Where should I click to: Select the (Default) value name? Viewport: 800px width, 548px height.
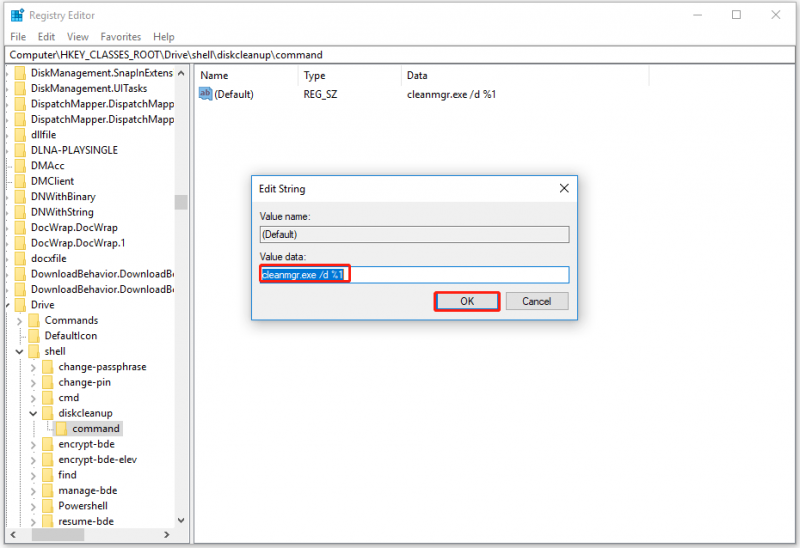click(x=234, y=94)
